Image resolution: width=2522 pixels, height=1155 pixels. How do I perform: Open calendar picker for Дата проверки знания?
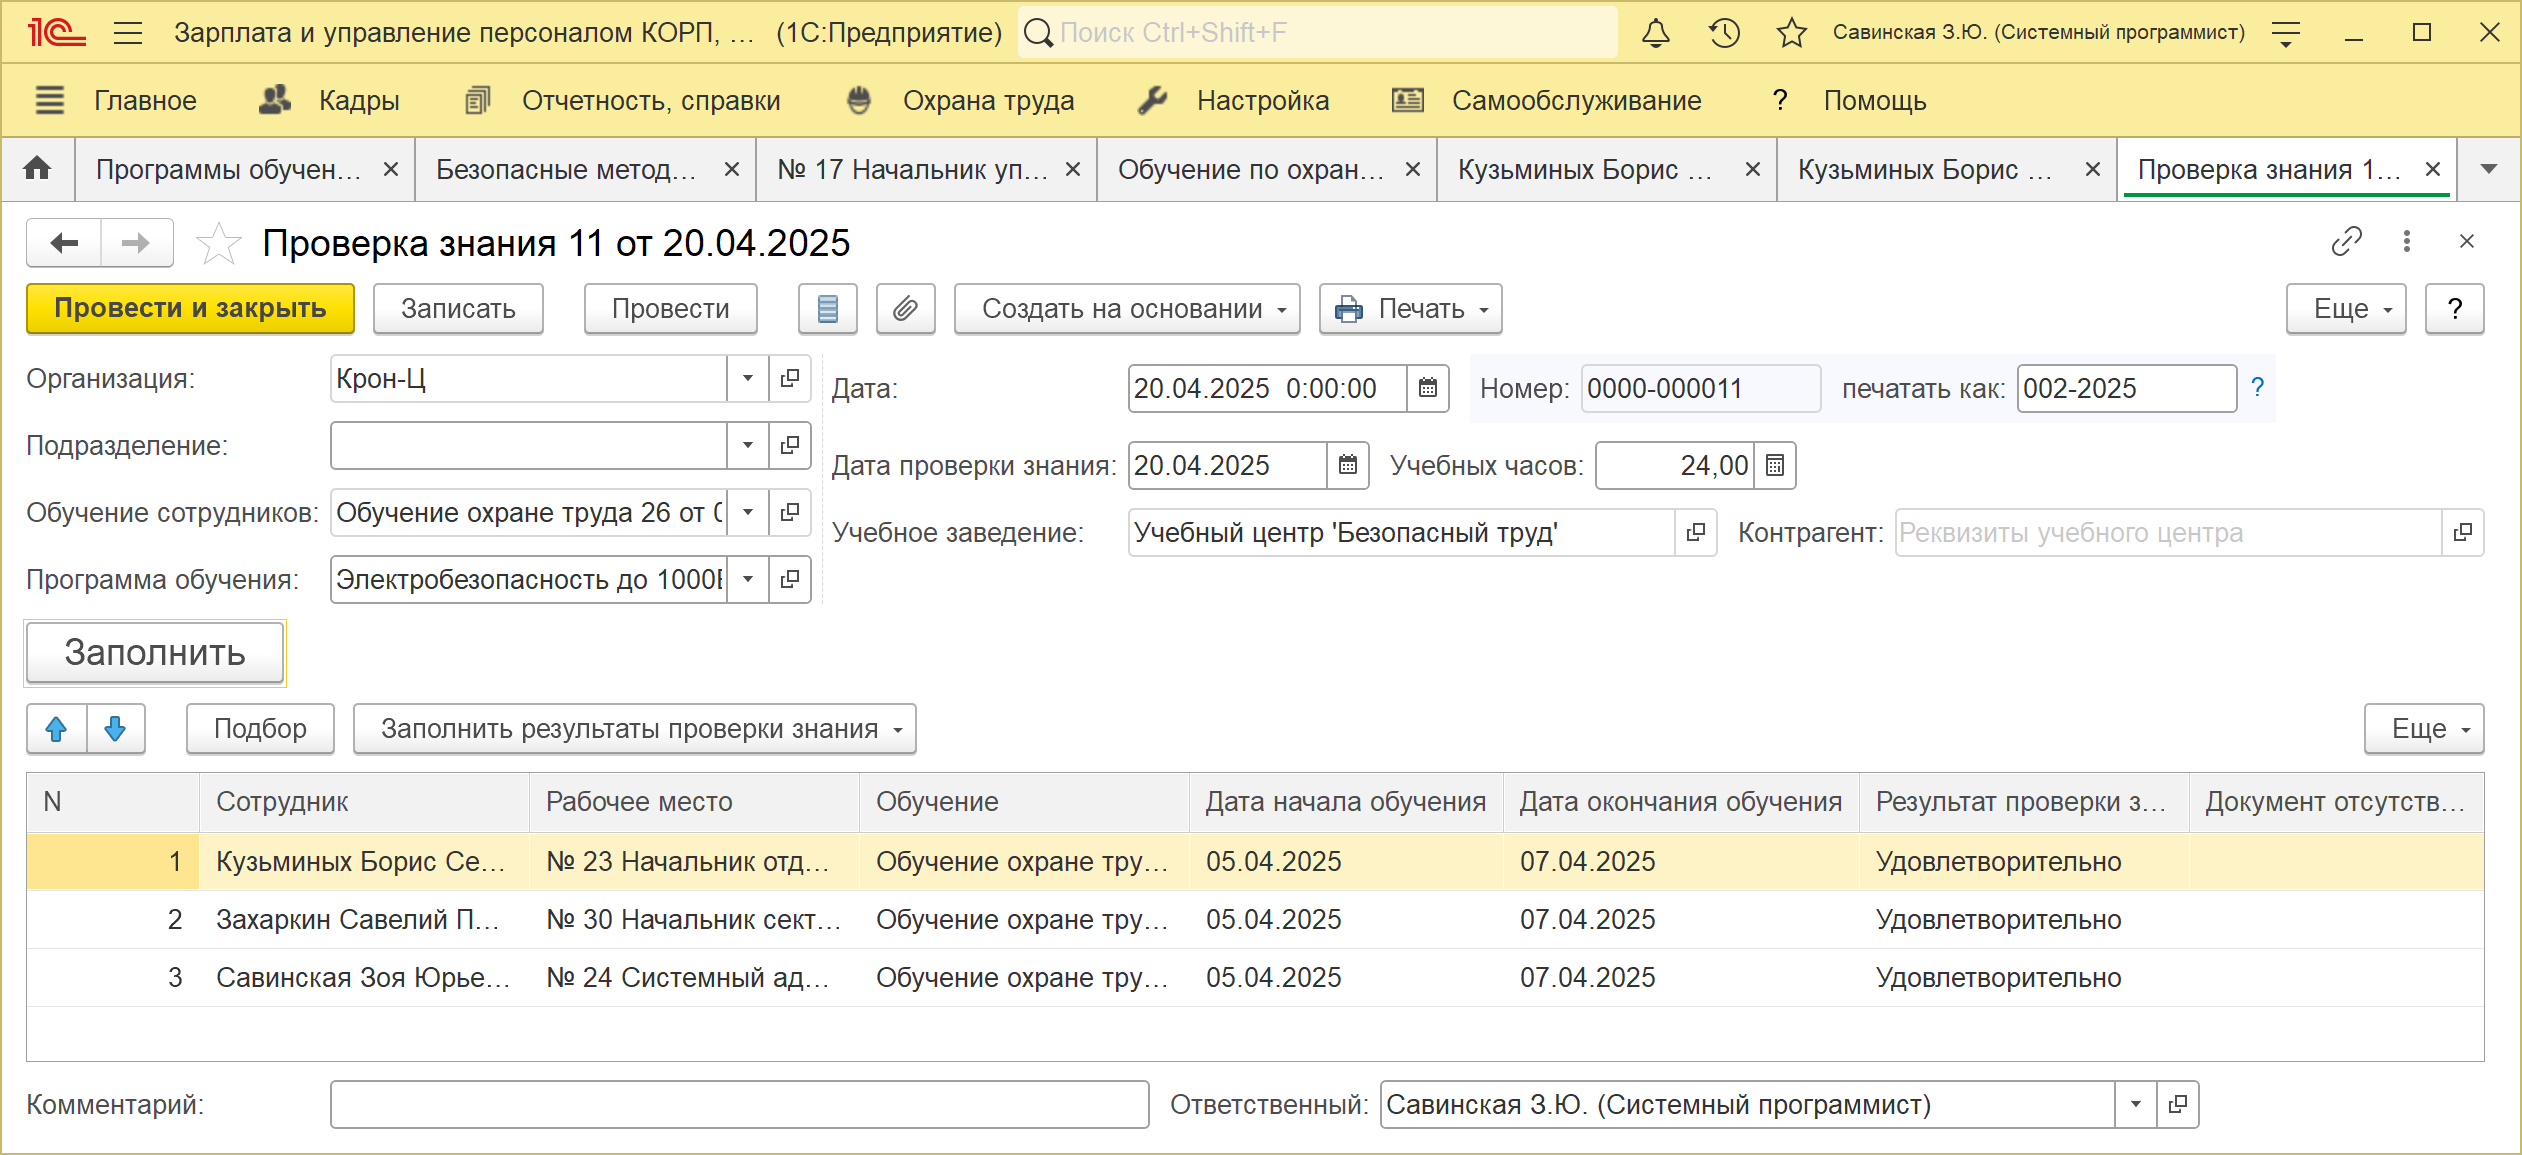pos(1348,466)
